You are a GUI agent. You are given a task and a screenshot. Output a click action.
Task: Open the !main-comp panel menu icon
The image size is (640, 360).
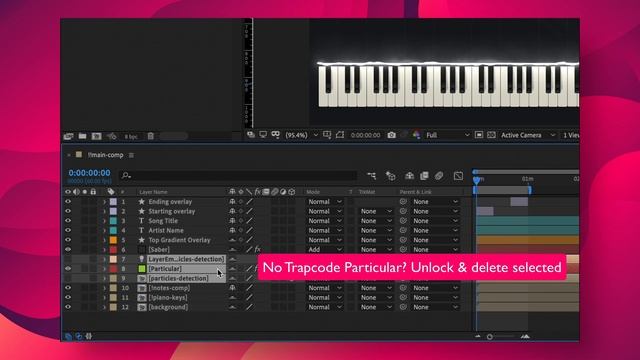pyautogui.click(x=131, y=155)
